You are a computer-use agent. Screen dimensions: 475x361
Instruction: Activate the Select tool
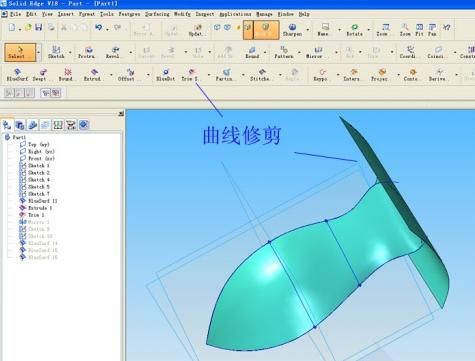(x=20, y=52)
